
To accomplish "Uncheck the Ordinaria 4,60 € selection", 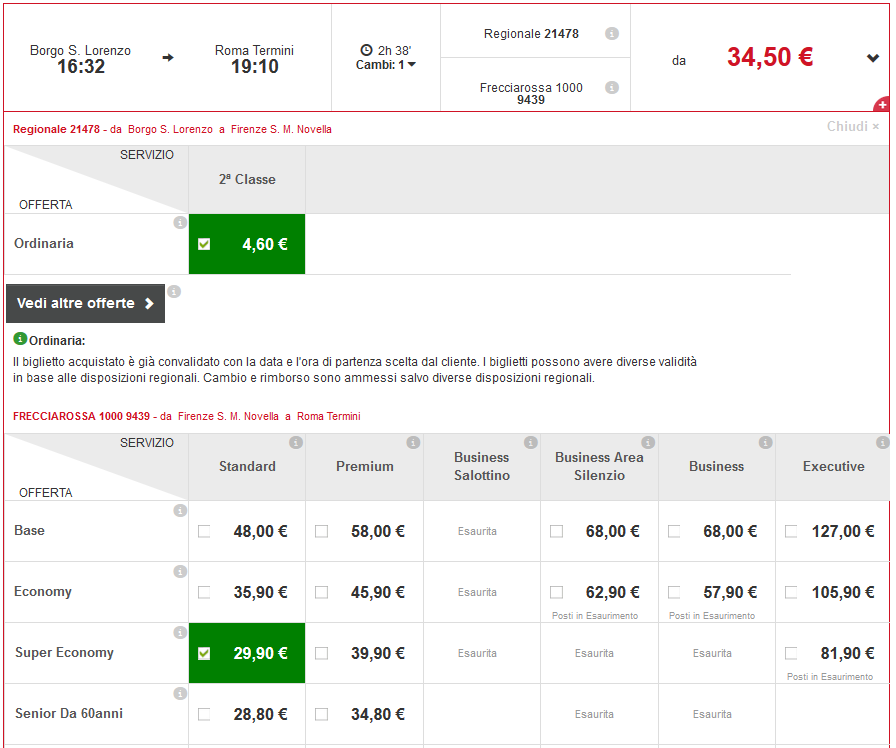I will tap(204, 244).
